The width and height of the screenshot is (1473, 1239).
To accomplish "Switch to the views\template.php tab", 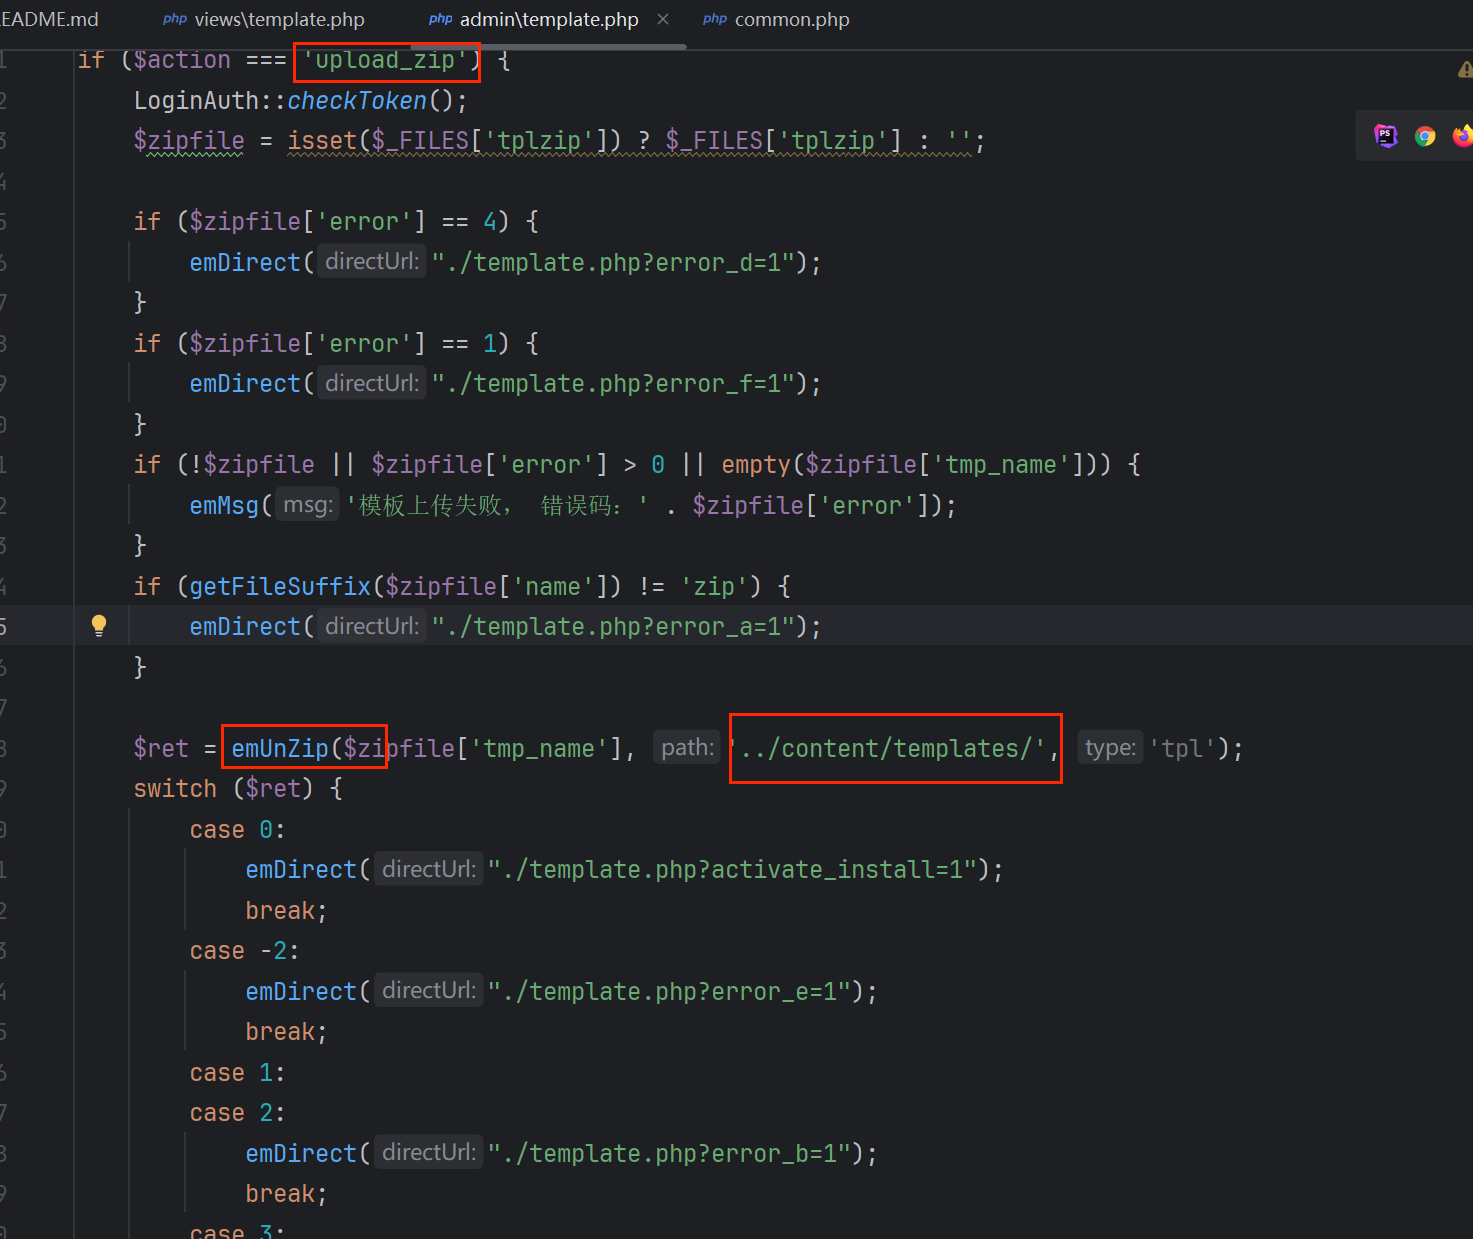I will click(279, 20).
